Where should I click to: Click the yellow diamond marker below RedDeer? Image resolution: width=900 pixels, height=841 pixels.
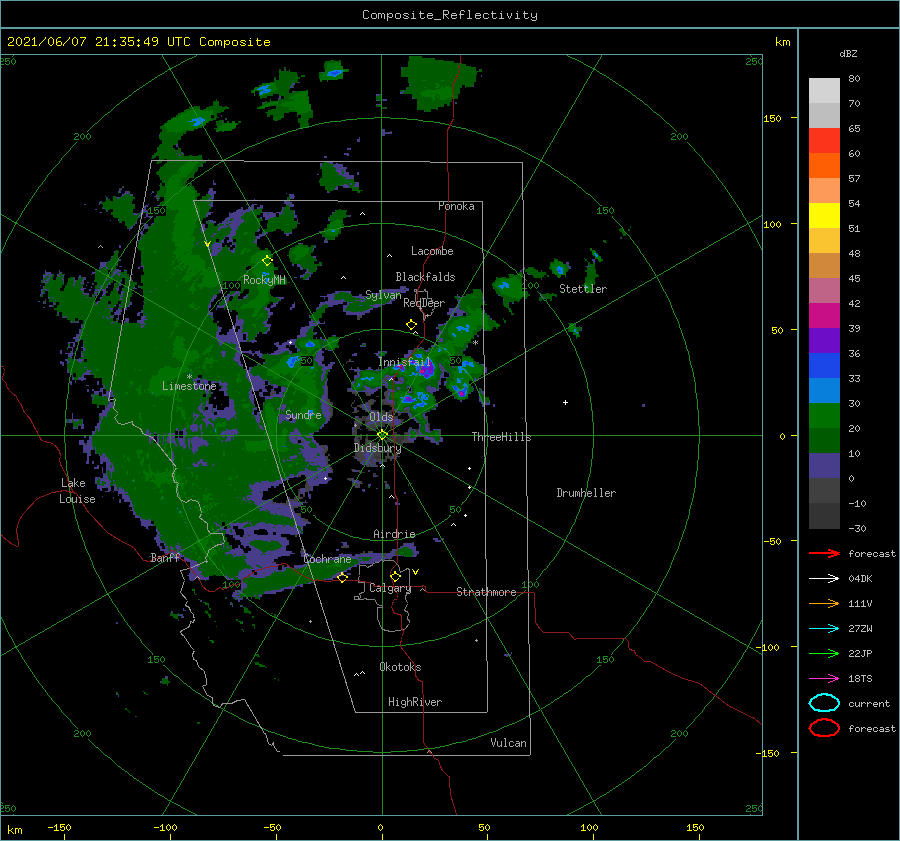click(x=411, y=324)
